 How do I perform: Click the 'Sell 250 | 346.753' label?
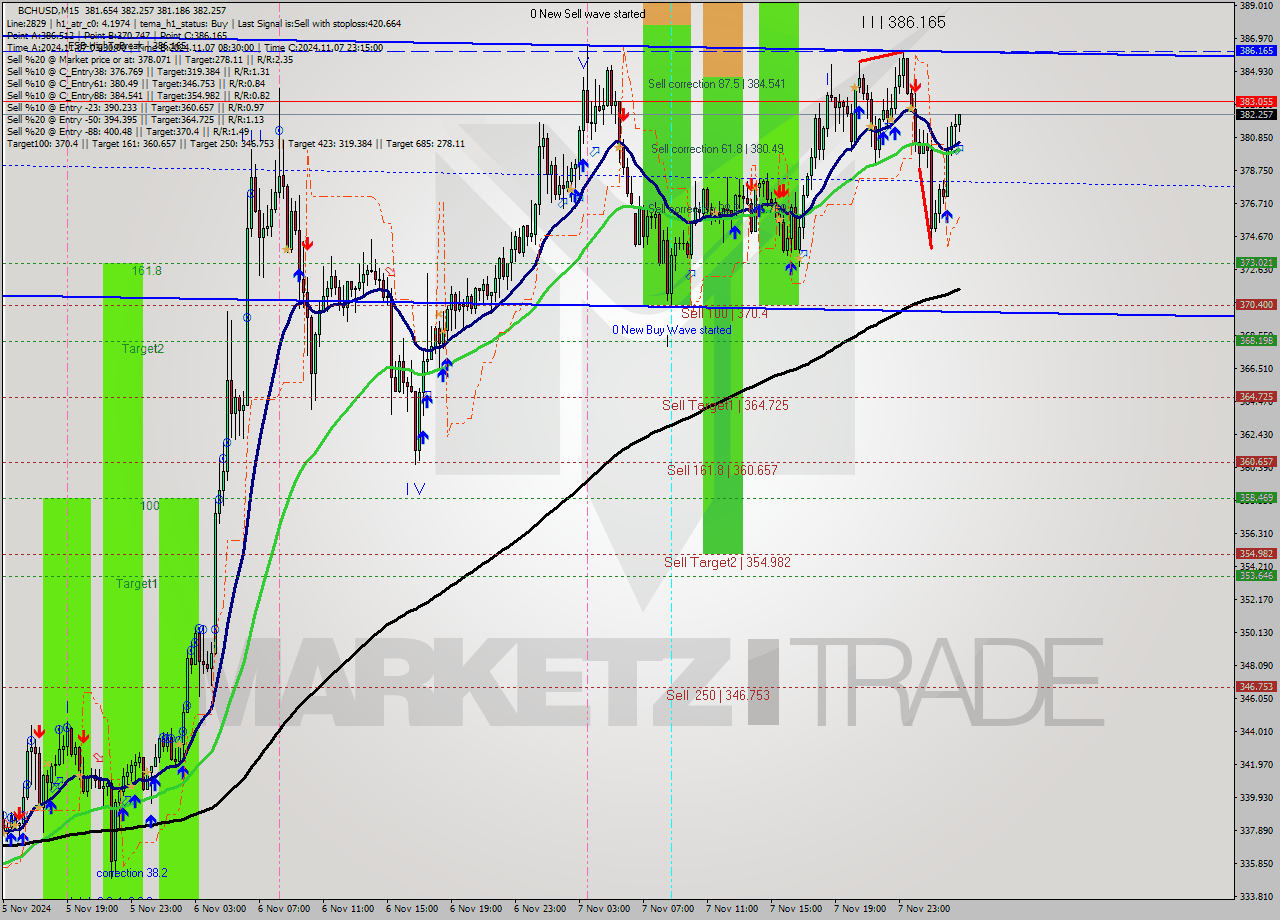point(718,694)
